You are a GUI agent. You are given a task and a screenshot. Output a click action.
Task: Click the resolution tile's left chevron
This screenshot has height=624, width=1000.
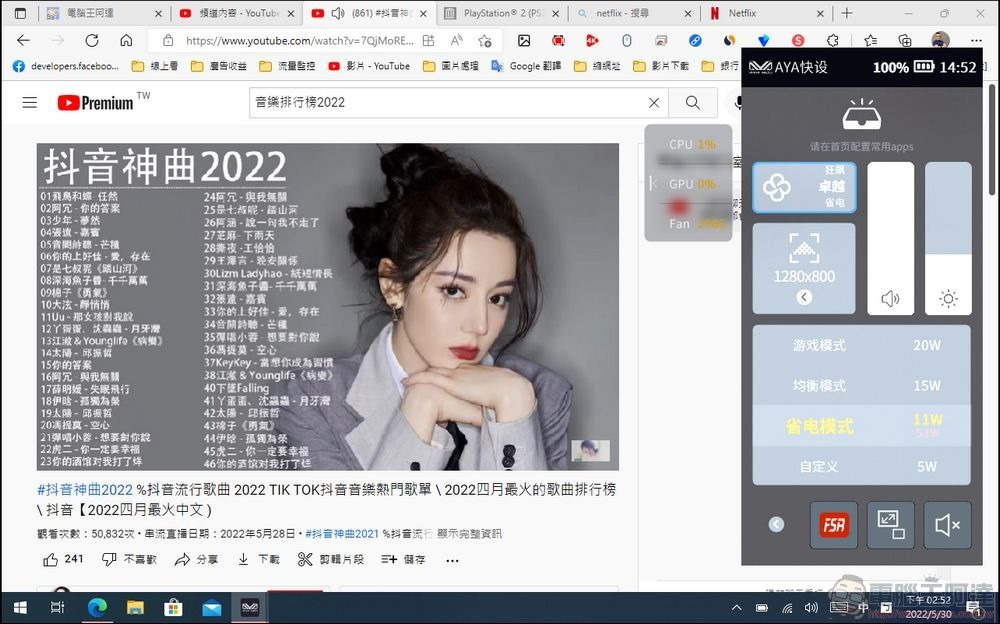[x=804, y=297]
